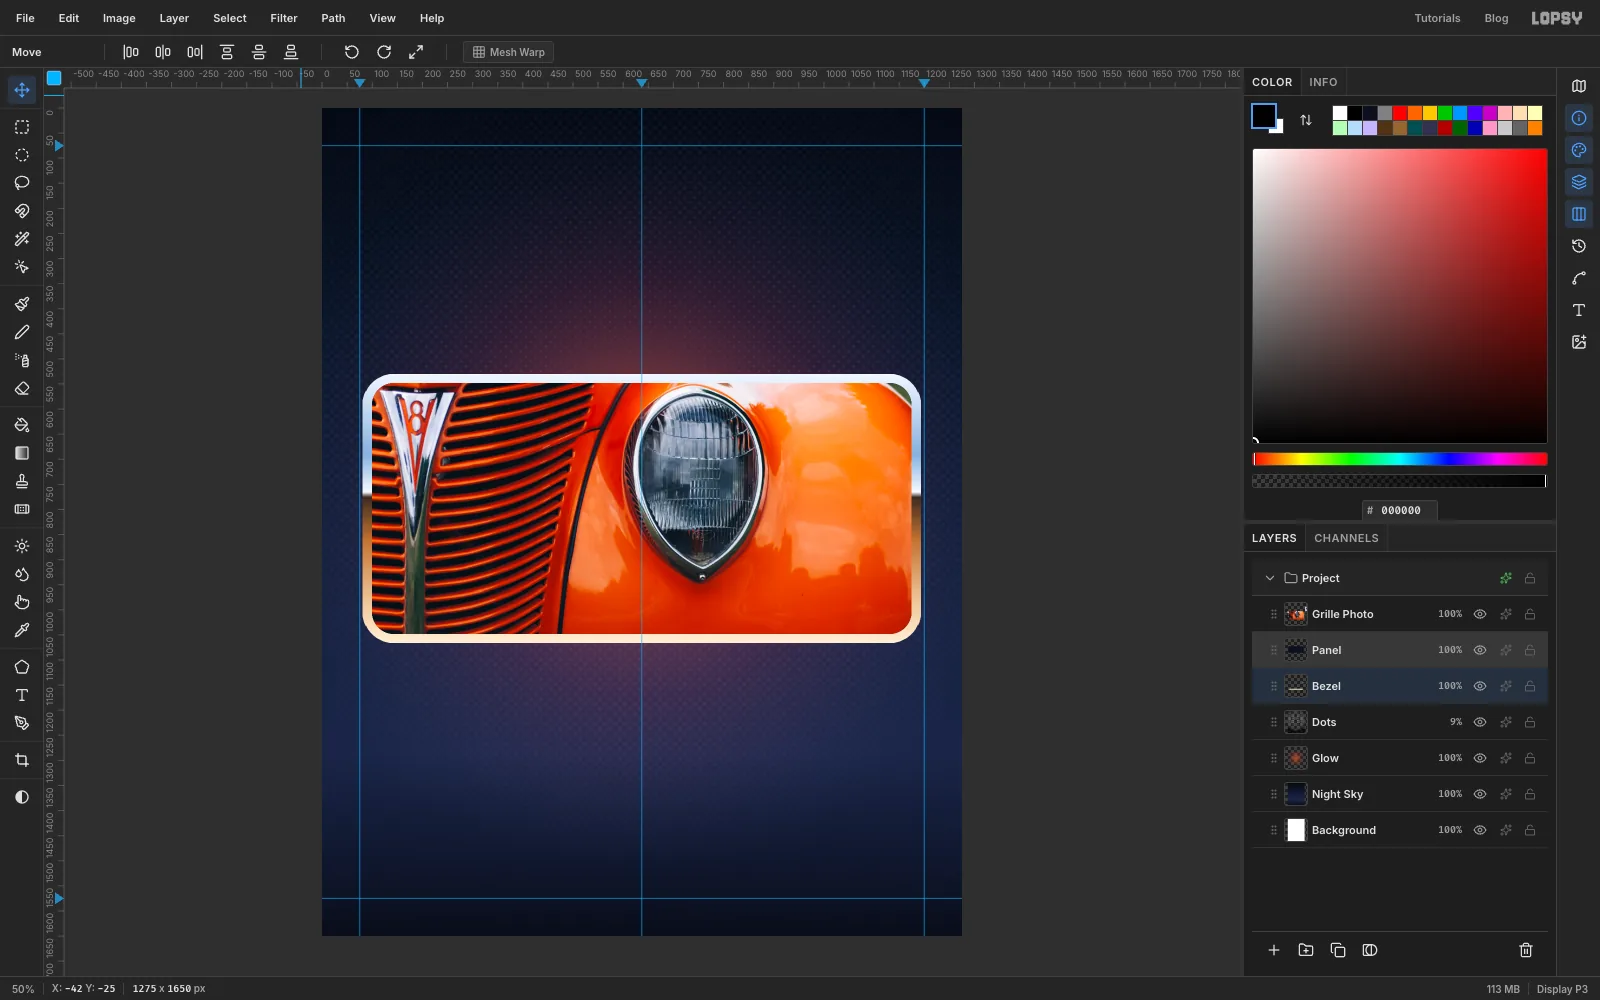Screen dimensions: 1600x1000
Task: Toggle visibility of the Bezel layer
Action: click(x=1480, y=686)
